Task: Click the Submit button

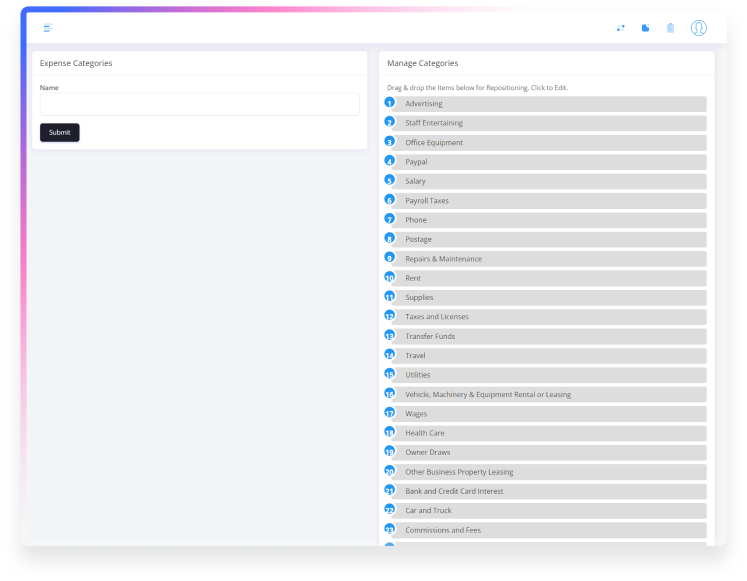Action: click(59, 132)
